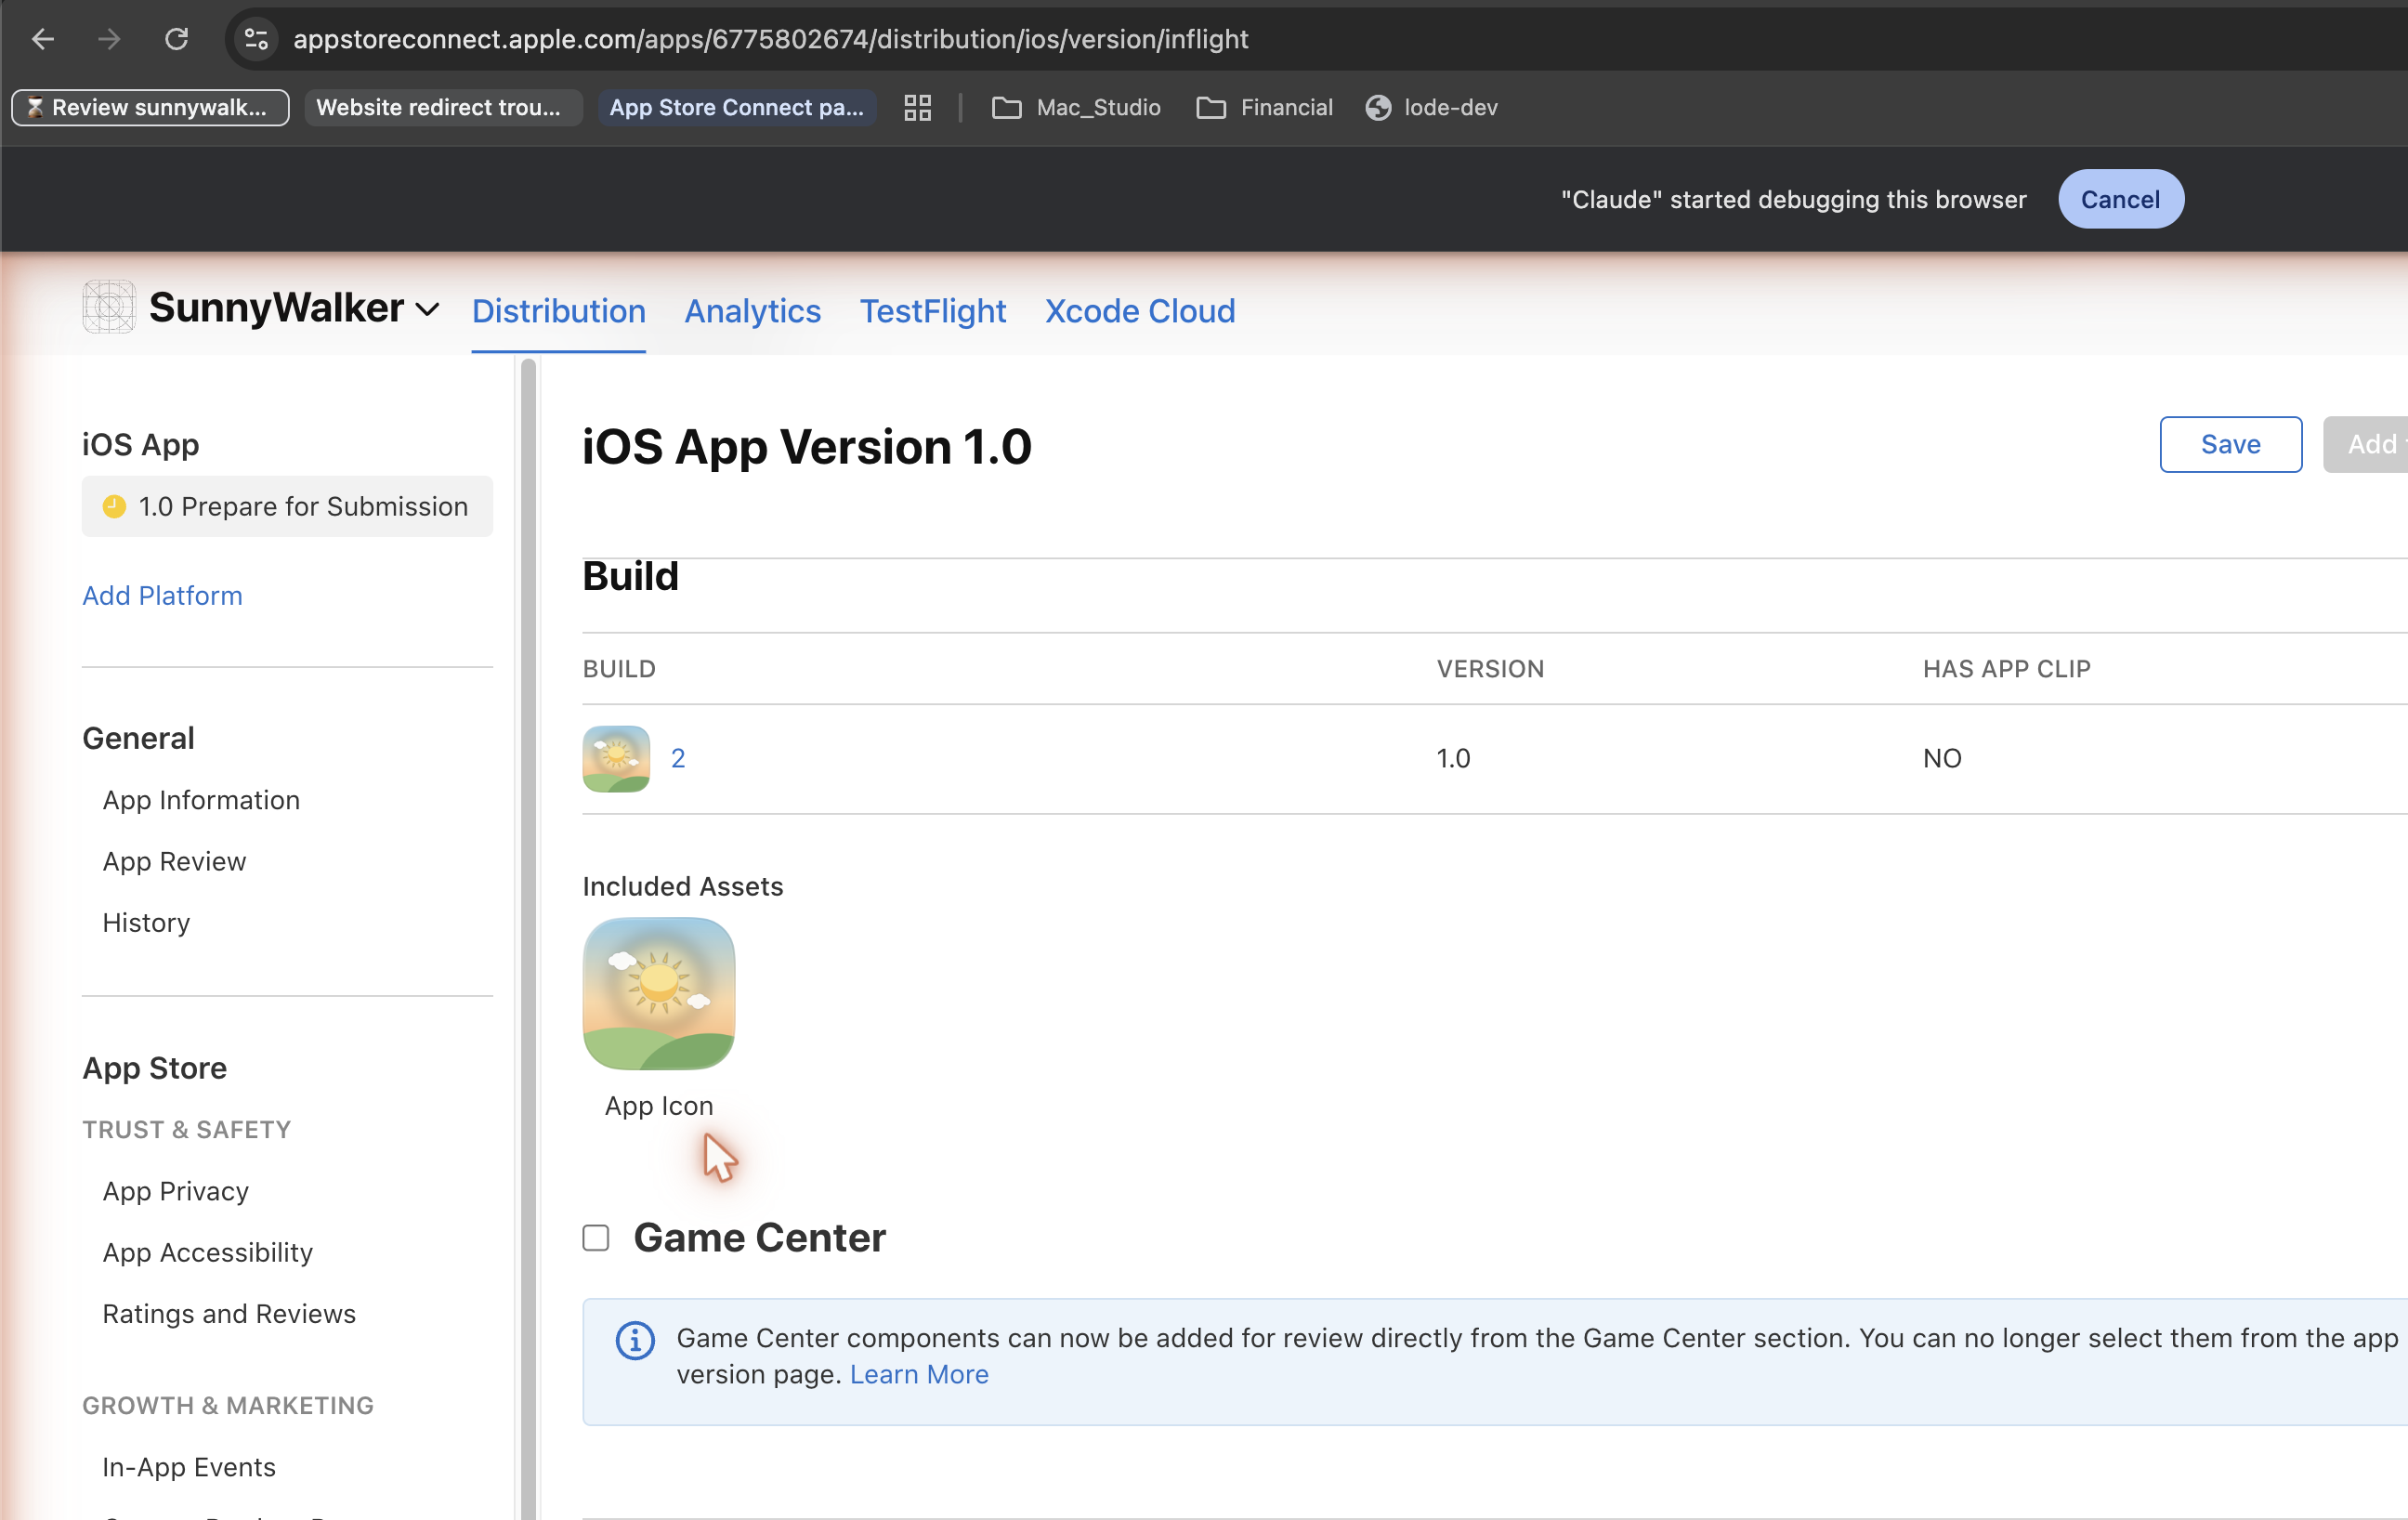Click the GROWTH & MARKETING section label
The height and width of the screenshot is (1520, 2408).
point(228,1405)
